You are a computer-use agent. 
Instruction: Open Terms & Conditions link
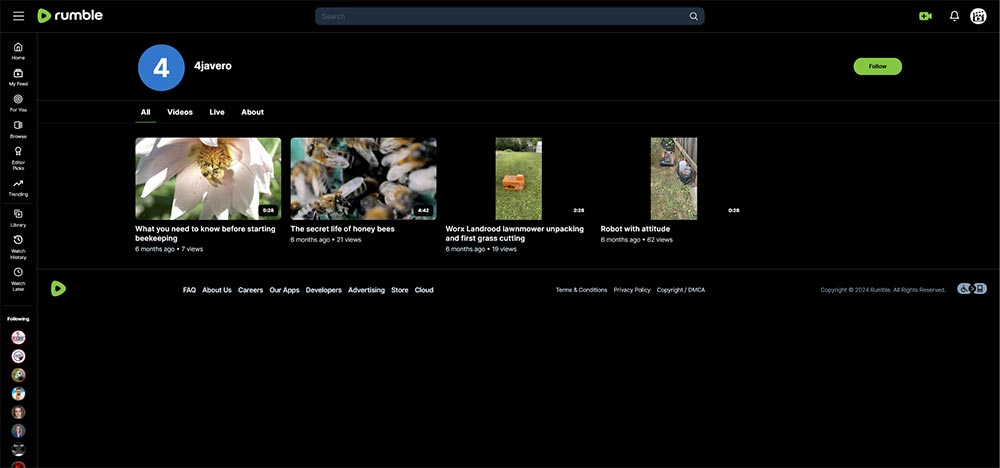[x=582, y=290]
